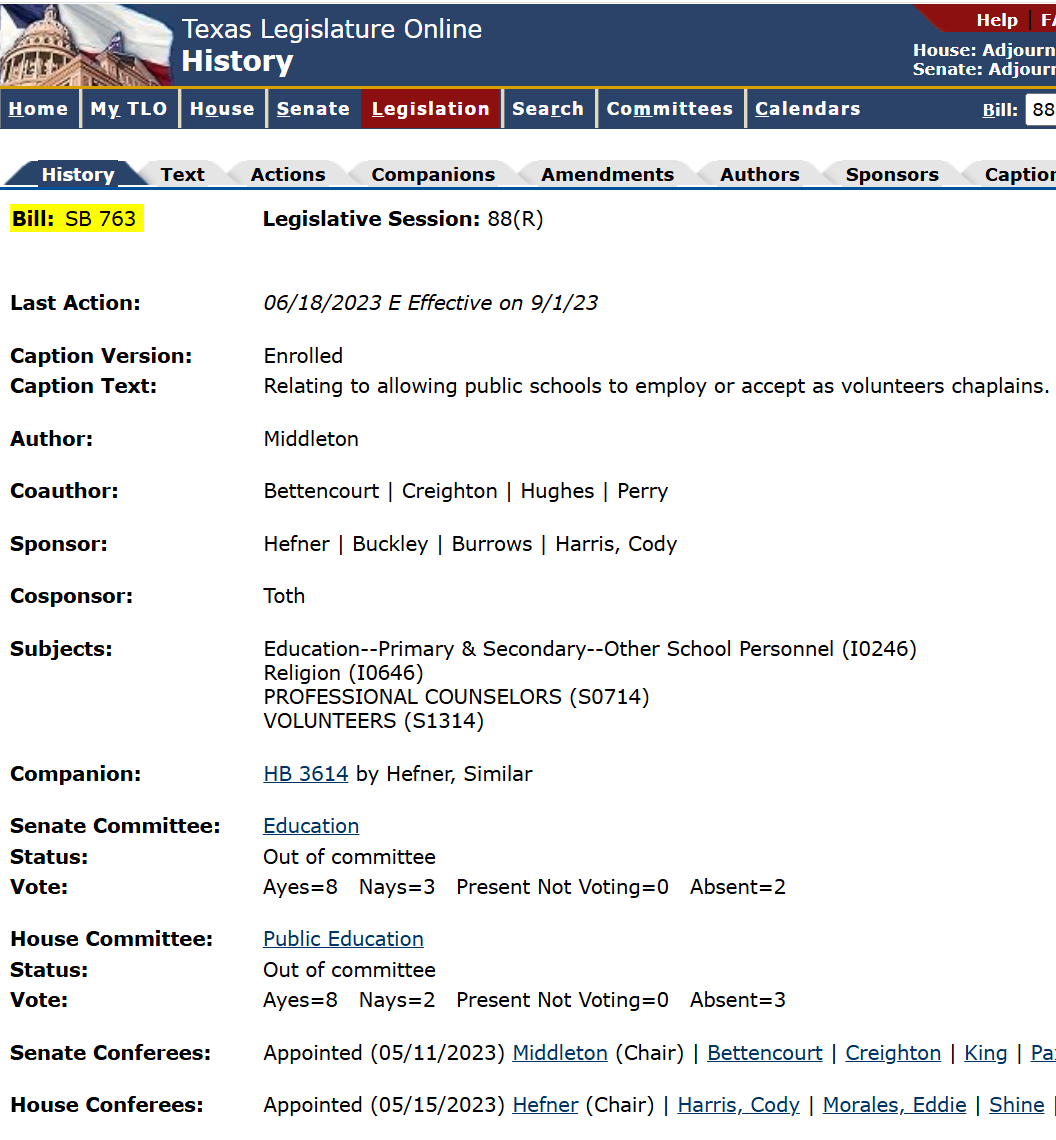1056x1140 pixels.
Task: Click the Caption Text about chaplains
Action: 656,386
